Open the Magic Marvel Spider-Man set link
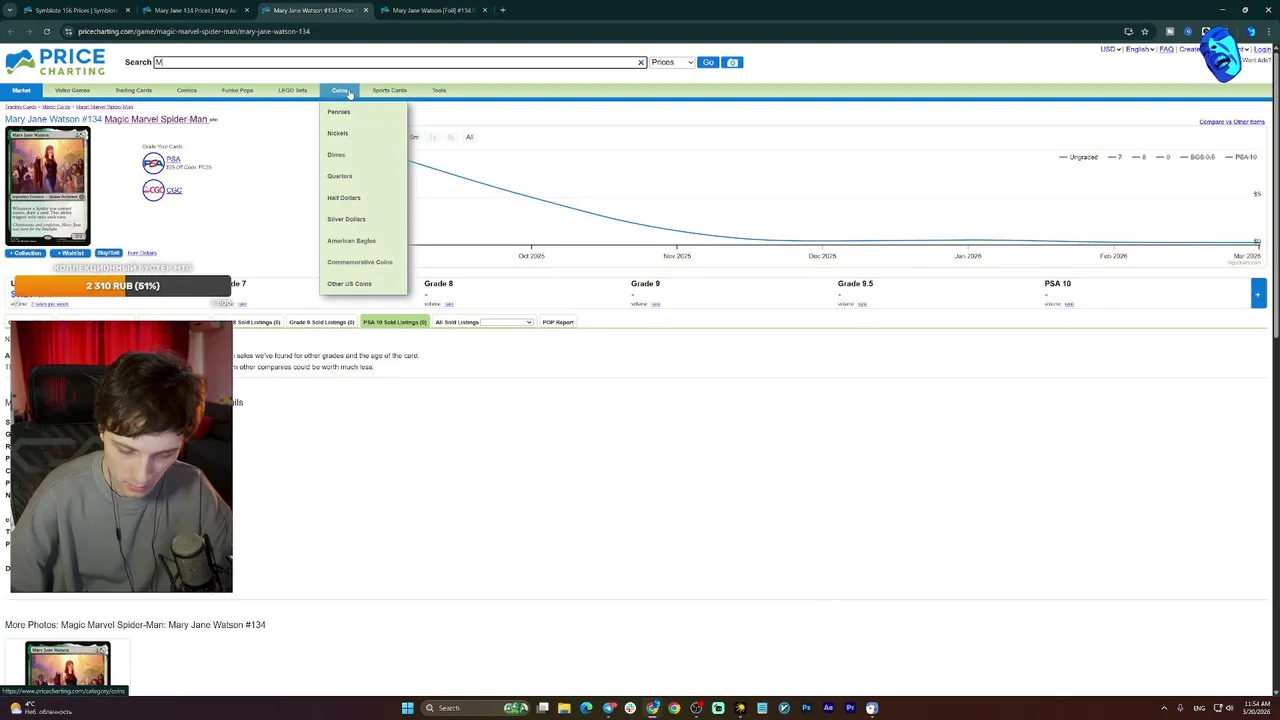The height and width of the screenshot is (720, 1280). [156, 119]
